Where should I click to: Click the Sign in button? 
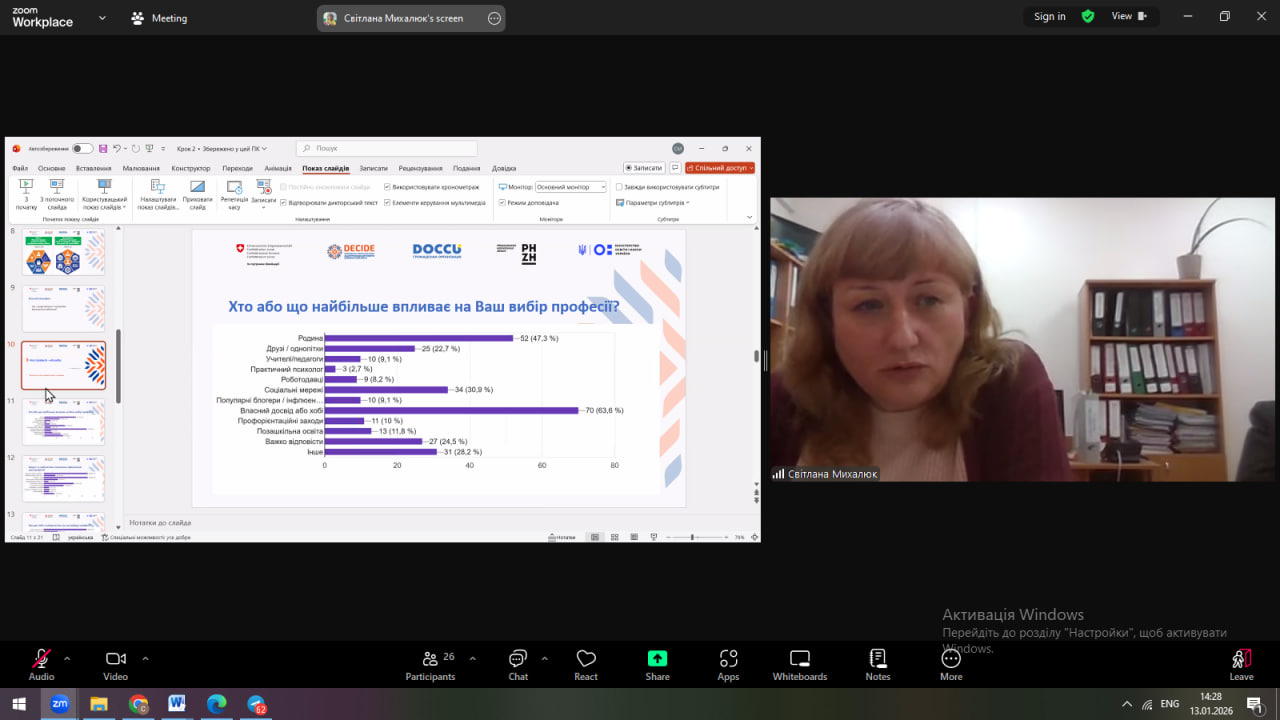tap(1049, 16)
